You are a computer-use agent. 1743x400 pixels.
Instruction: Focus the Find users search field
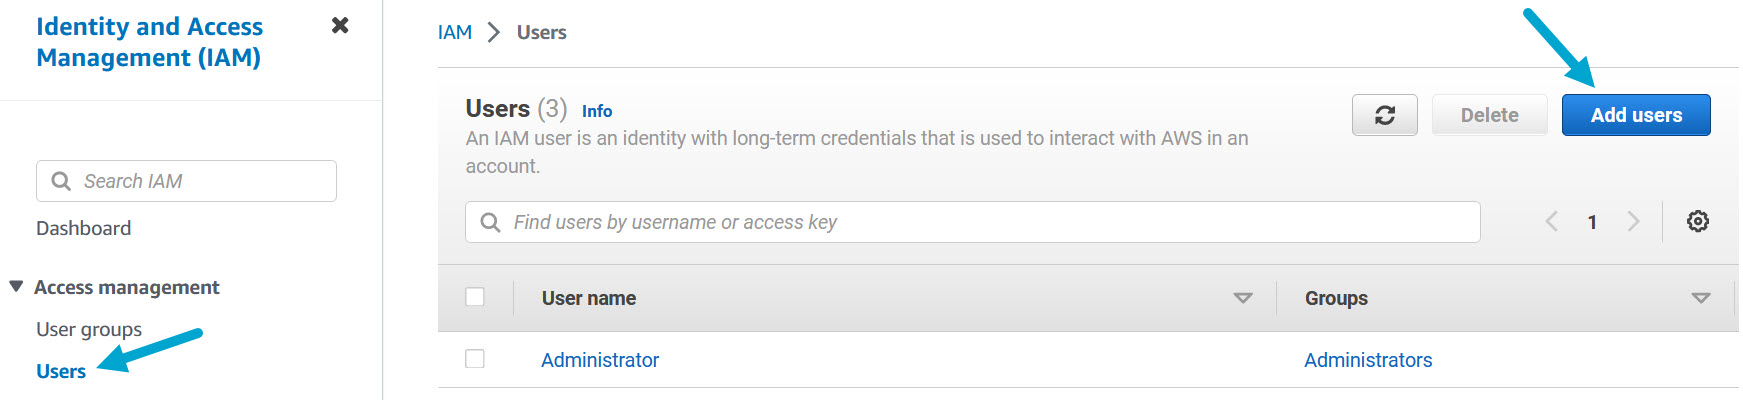point(990,222)
